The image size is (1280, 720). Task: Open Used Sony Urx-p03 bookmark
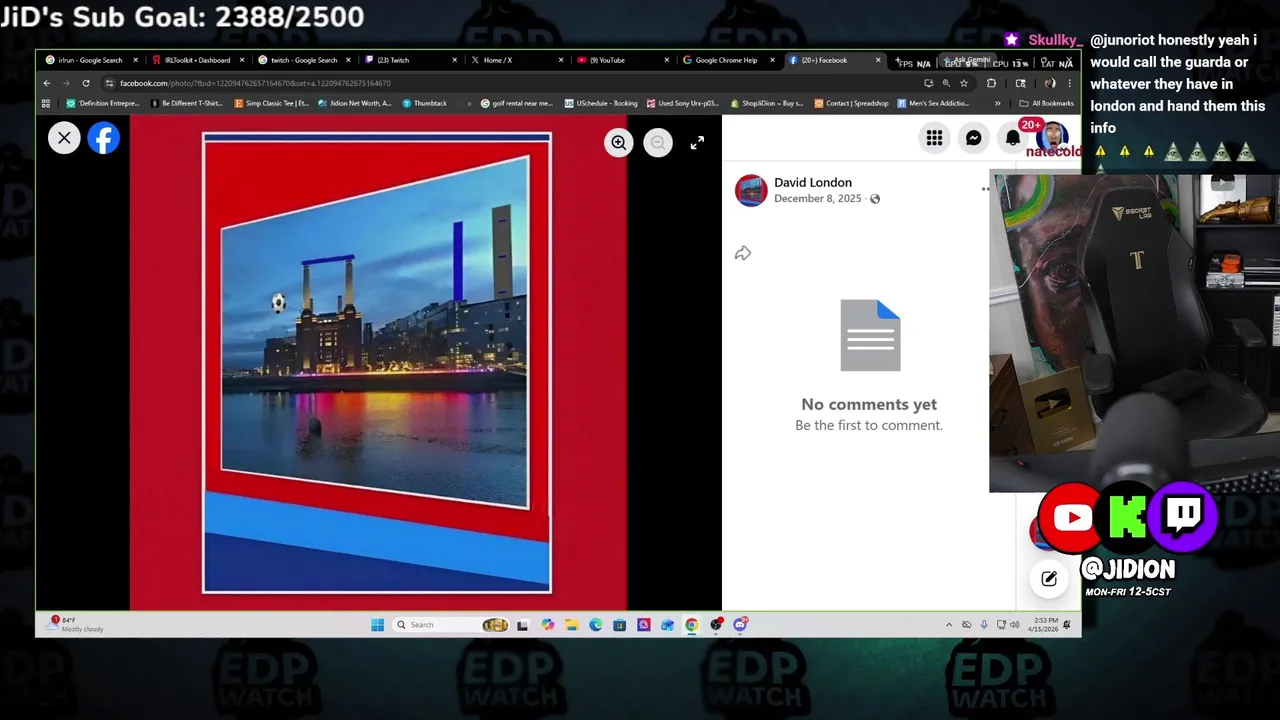[x=683, y=103]
